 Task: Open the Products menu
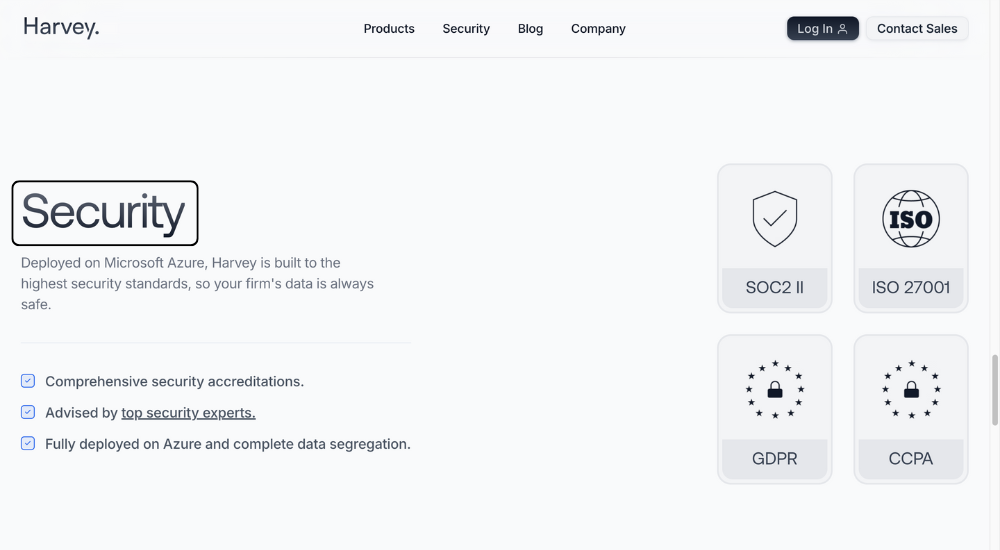389,29
